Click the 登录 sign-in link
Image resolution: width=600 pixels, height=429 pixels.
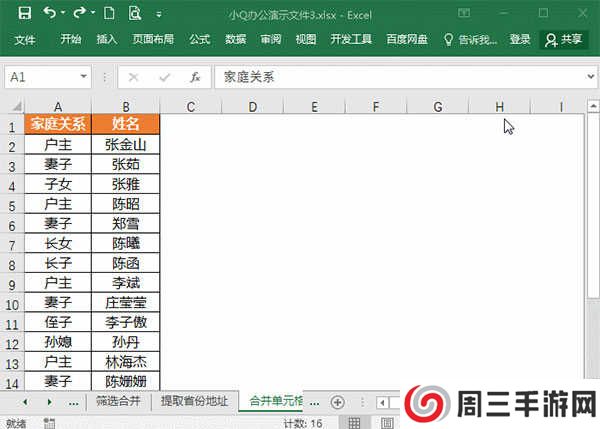click(x=520, y=40)
